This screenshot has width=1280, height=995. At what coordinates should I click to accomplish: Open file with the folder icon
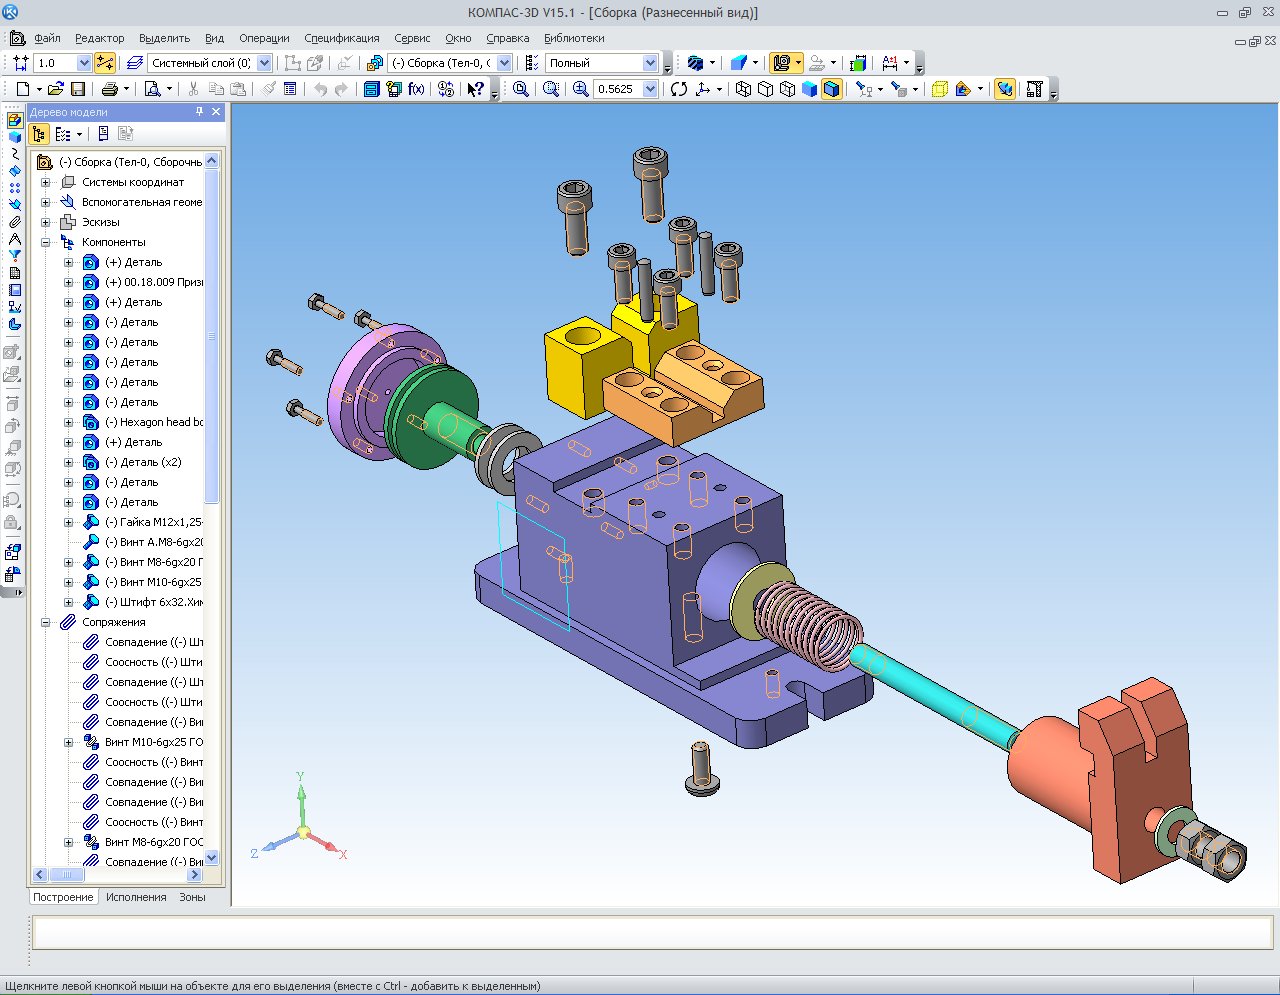pyautogui.click(x=56, y=89)
